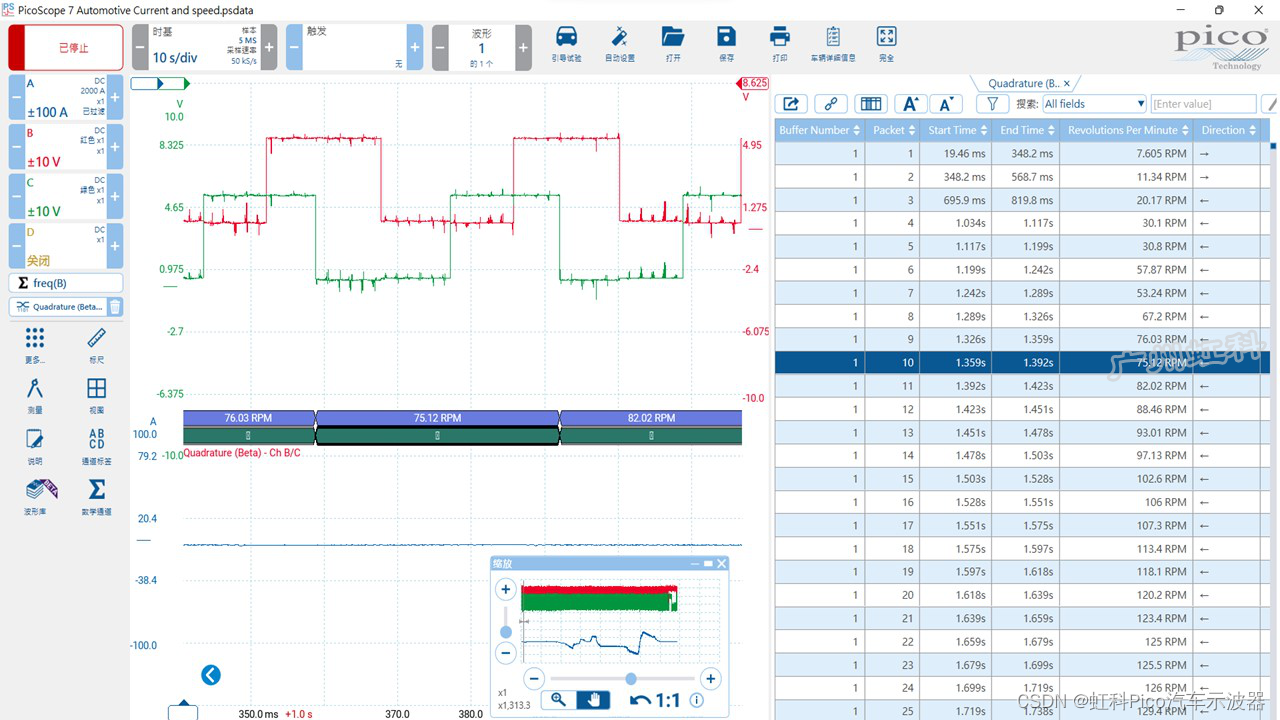The width and height of the screenshot is (1280, 720).
Task: Select the Rulers tool icon
Action: [97, 337]
